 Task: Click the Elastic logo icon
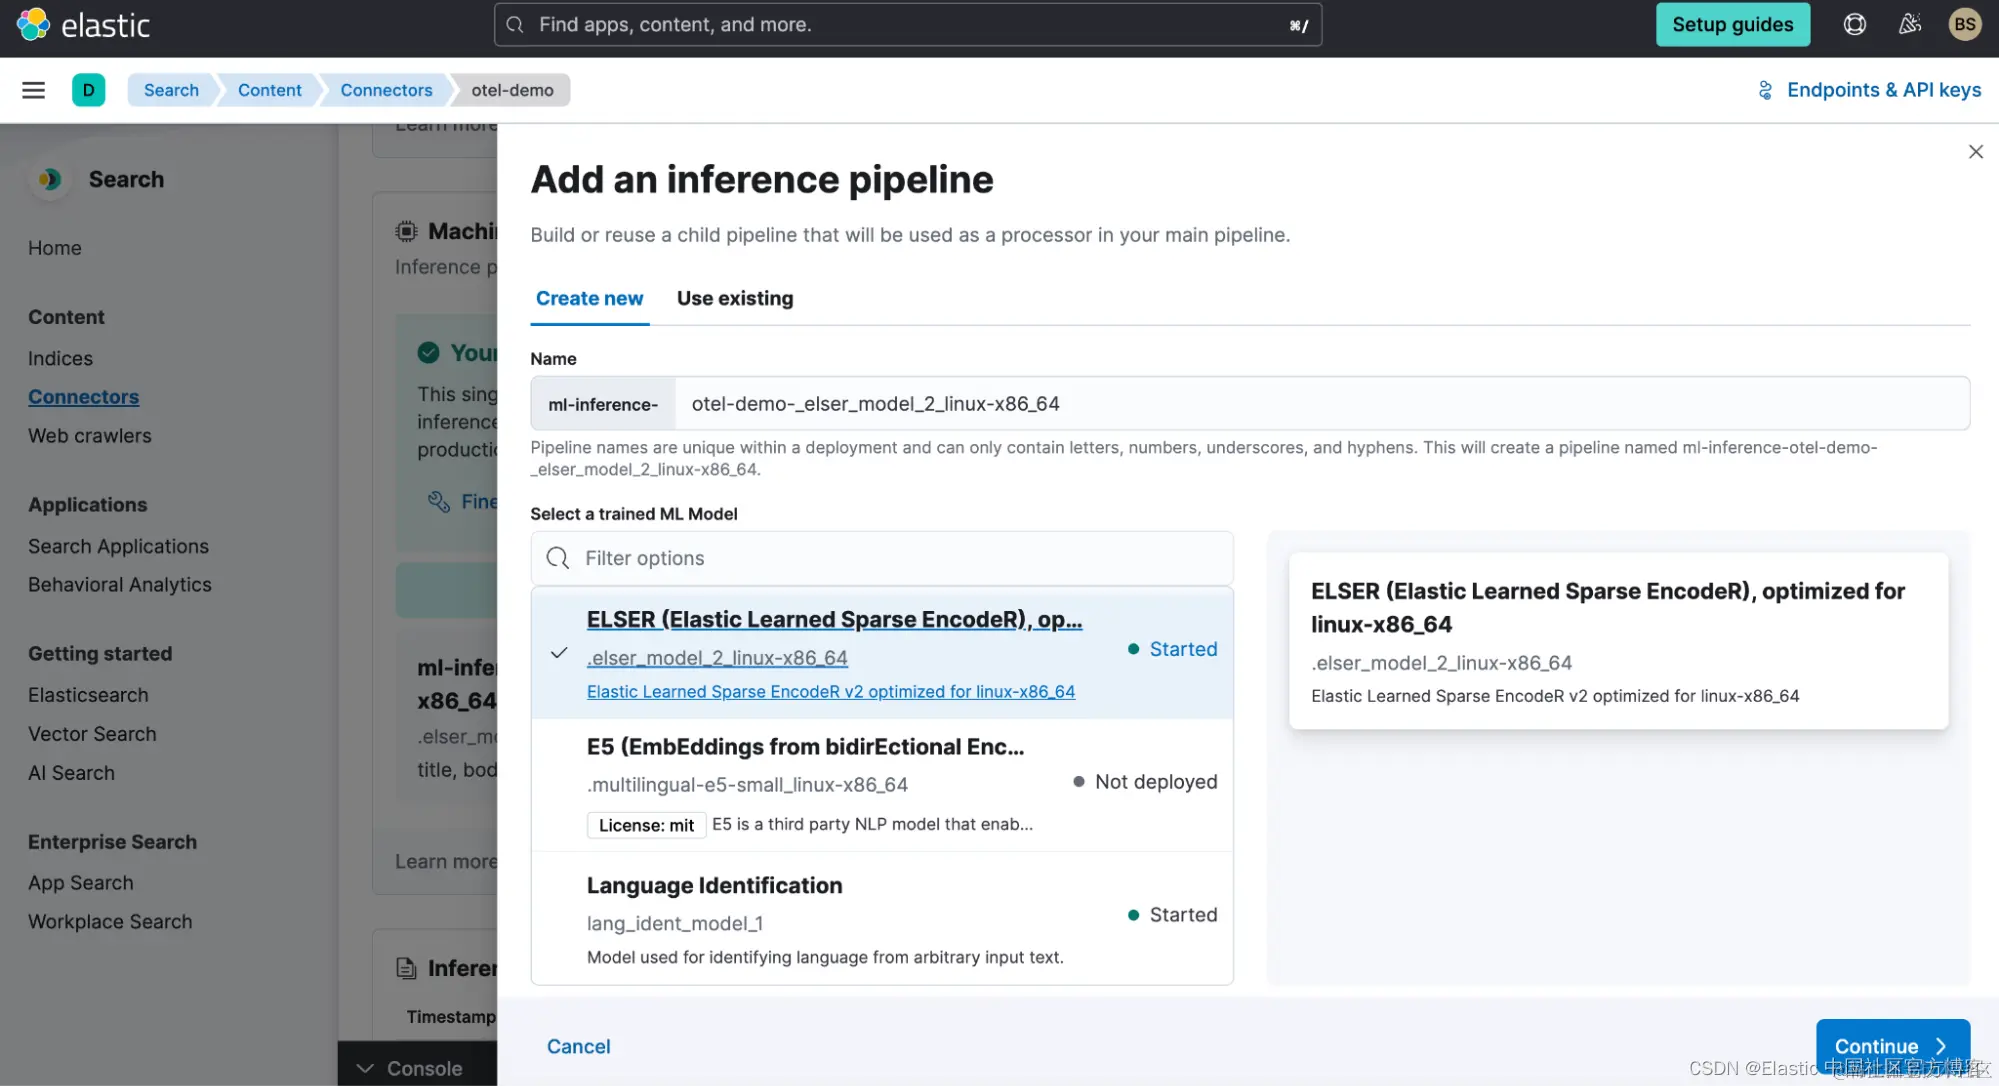point(33,24)
